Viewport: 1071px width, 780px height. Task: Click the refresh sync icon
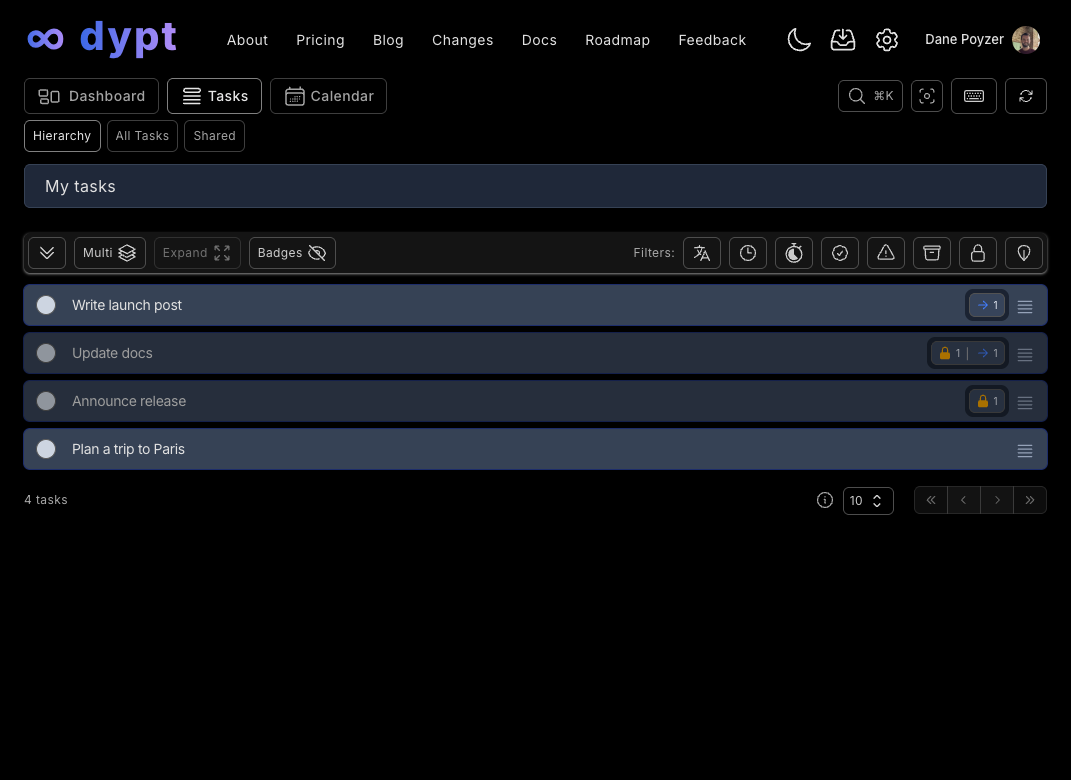tap(1025, 96)
